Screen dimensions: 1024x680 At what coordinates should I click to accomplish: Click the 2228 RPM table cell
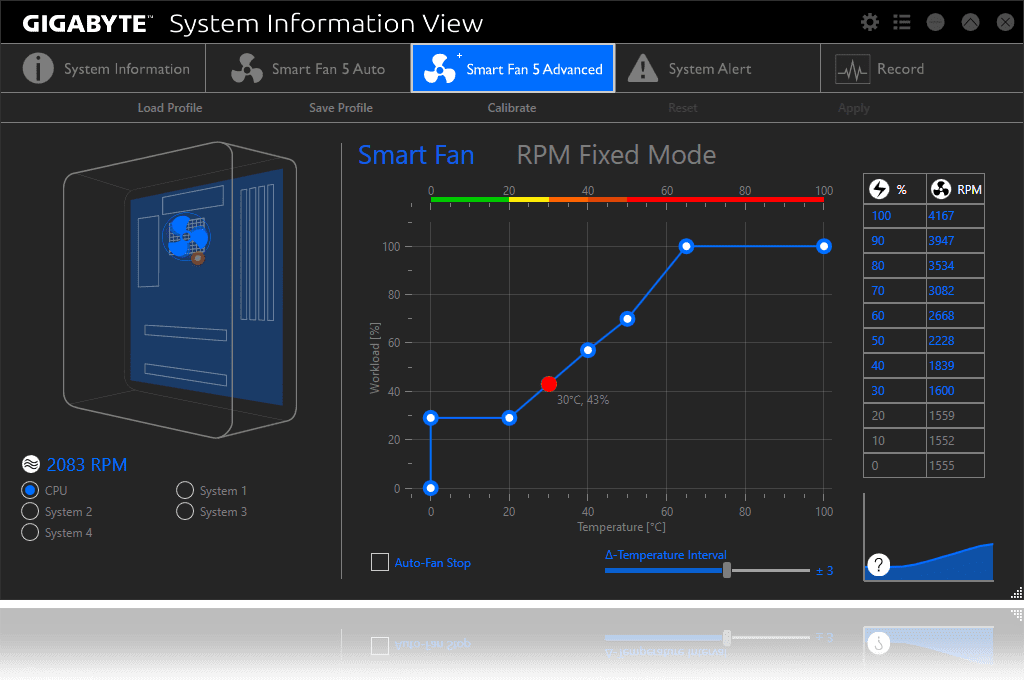coord(955,340)
